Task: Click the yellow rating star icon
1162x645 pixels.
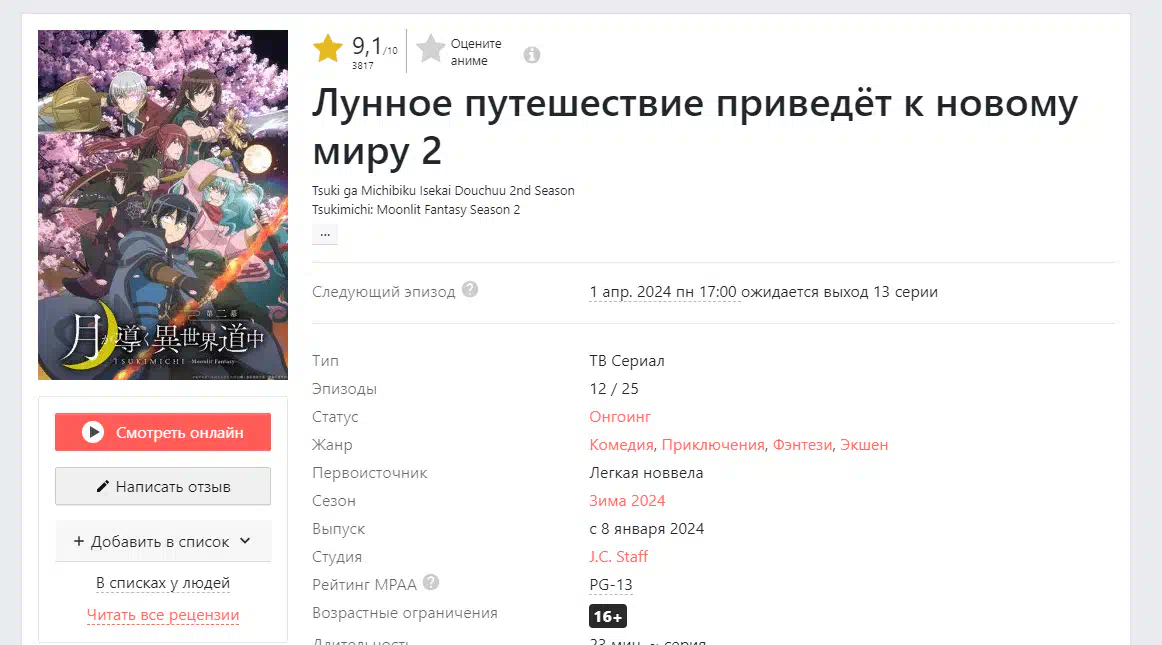Action: coord(328,49)
